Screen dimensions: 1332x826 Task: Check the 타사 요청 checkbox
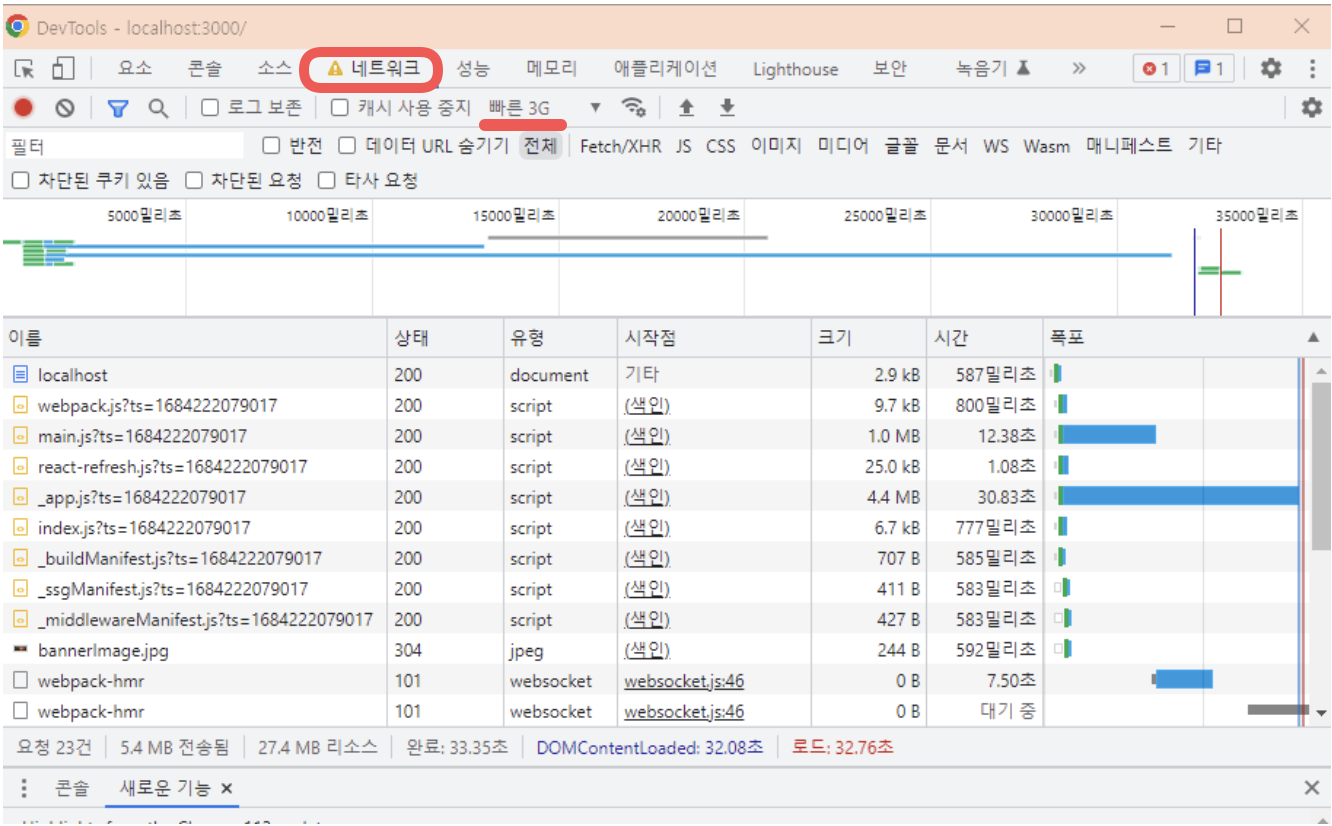pos(326,181)
